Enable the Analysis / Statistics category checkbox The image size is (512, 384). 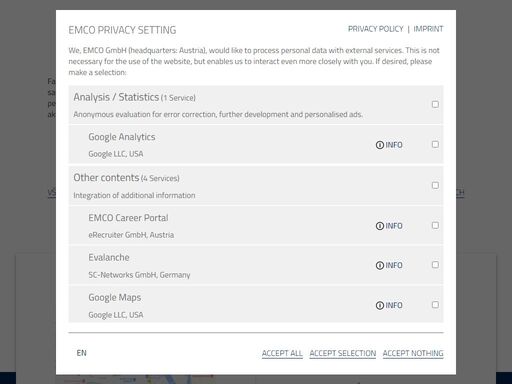(x=435, y=104)
